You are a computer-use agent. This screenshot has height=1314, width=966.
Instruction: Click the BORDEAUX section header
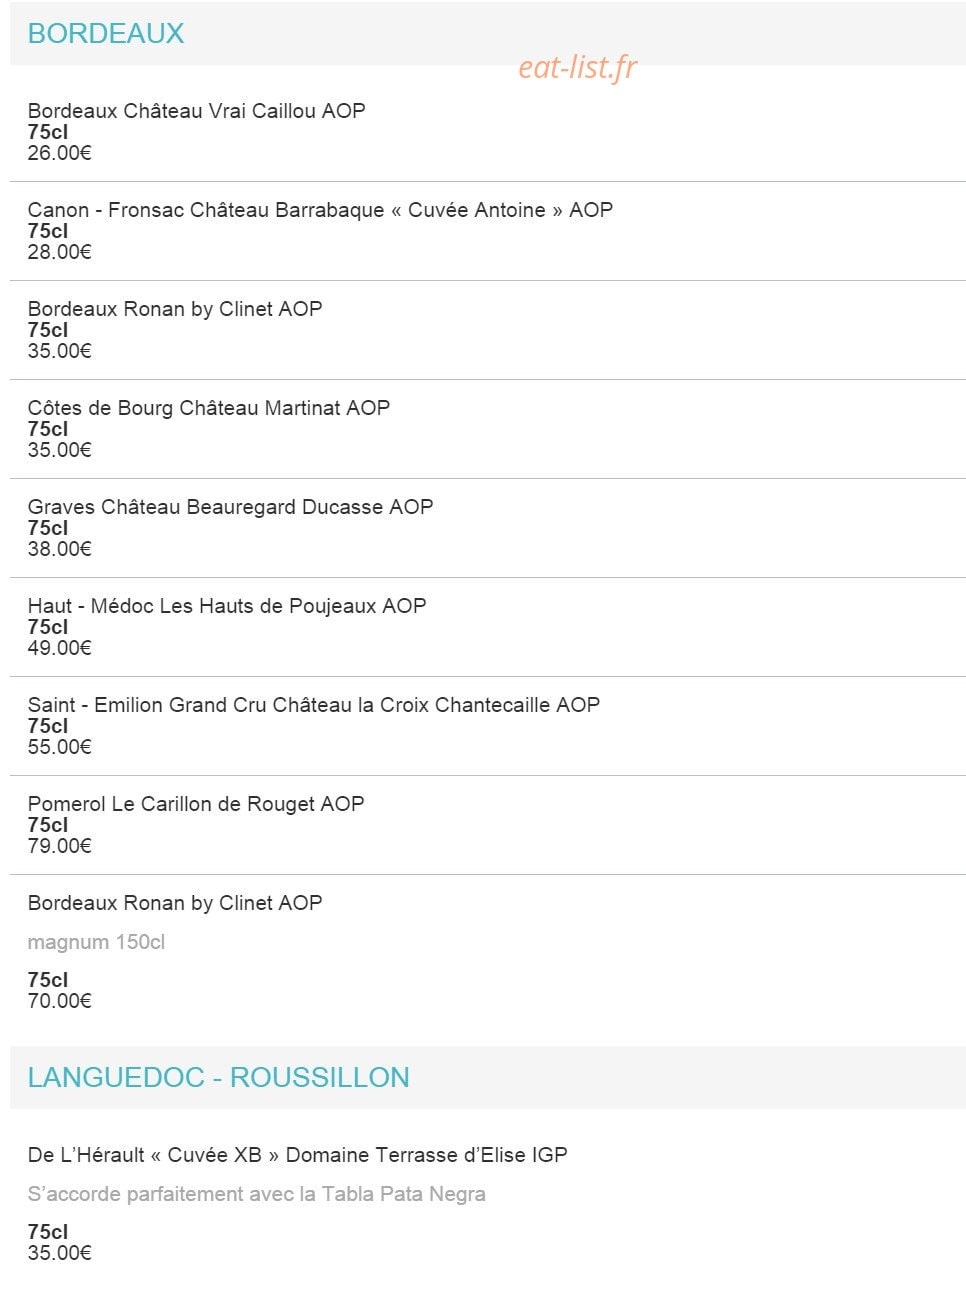tap(106, 33)
